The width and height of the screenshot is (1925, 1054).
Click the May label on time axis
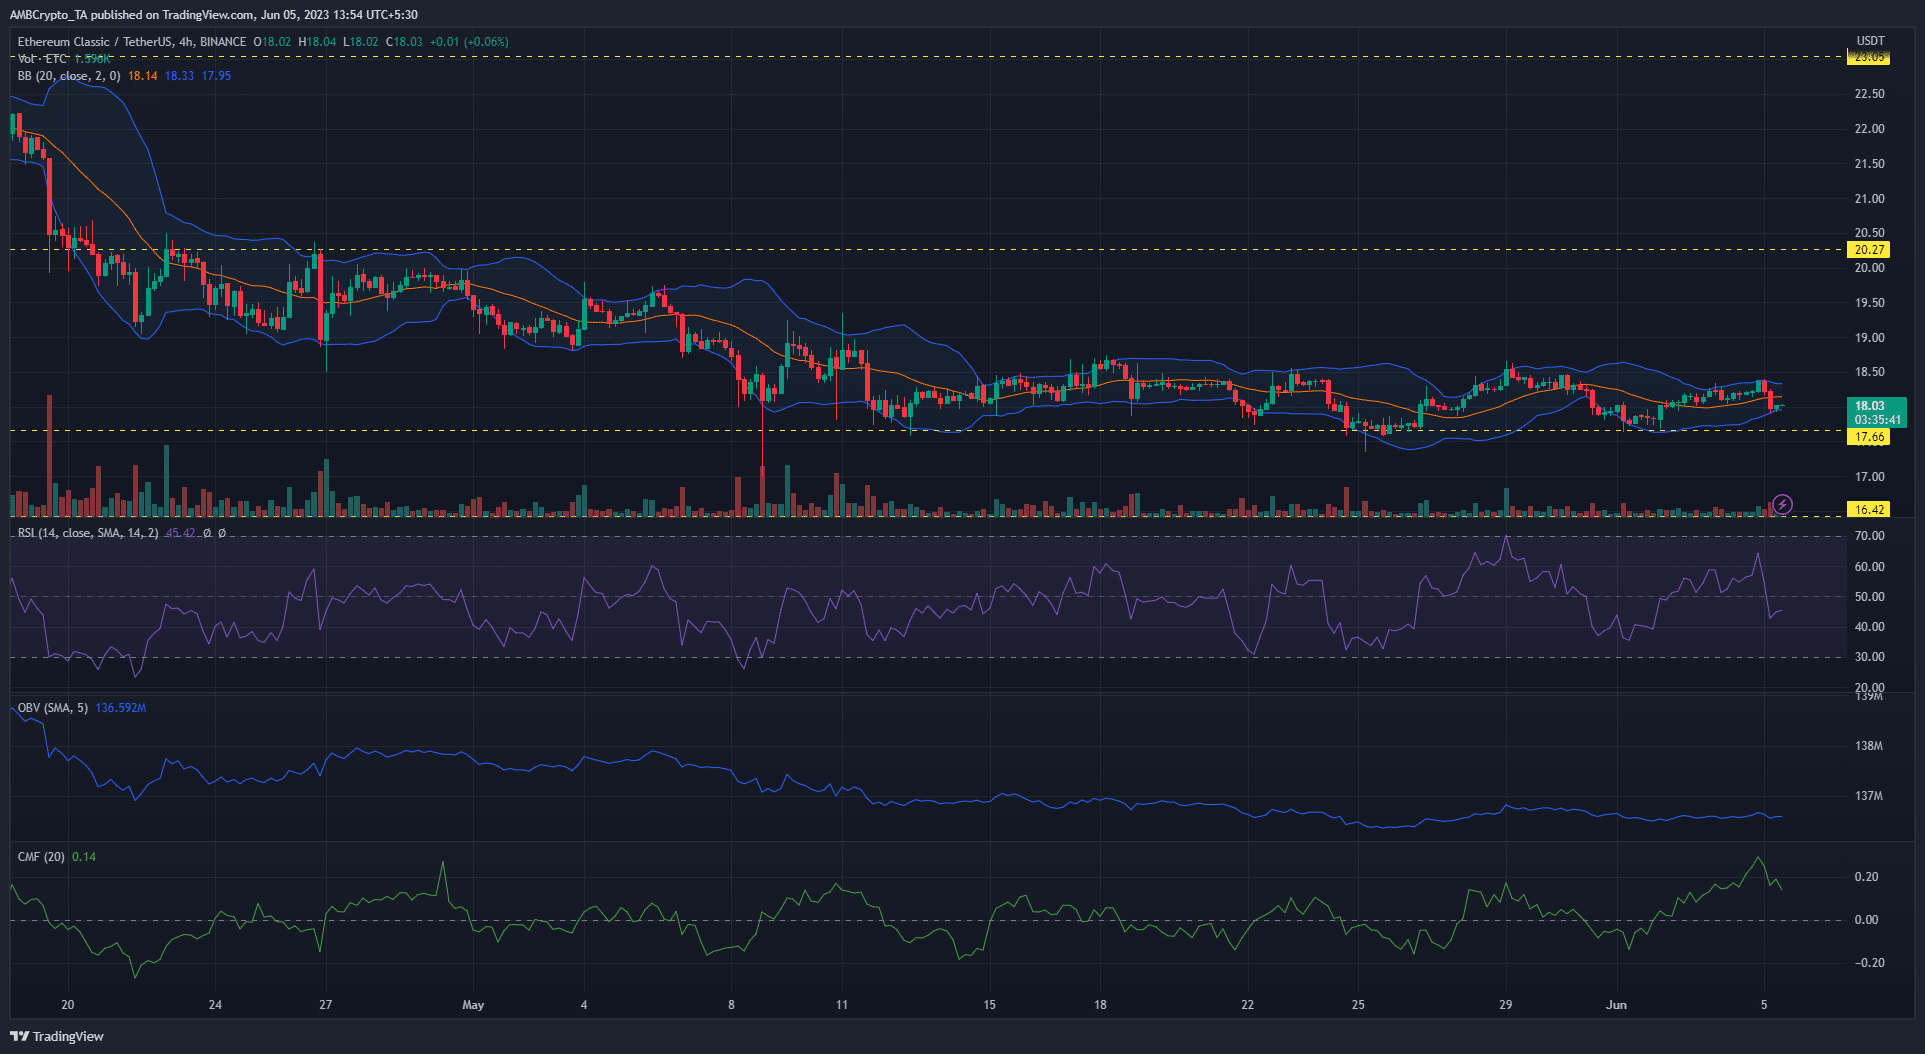click(473, 1005)
